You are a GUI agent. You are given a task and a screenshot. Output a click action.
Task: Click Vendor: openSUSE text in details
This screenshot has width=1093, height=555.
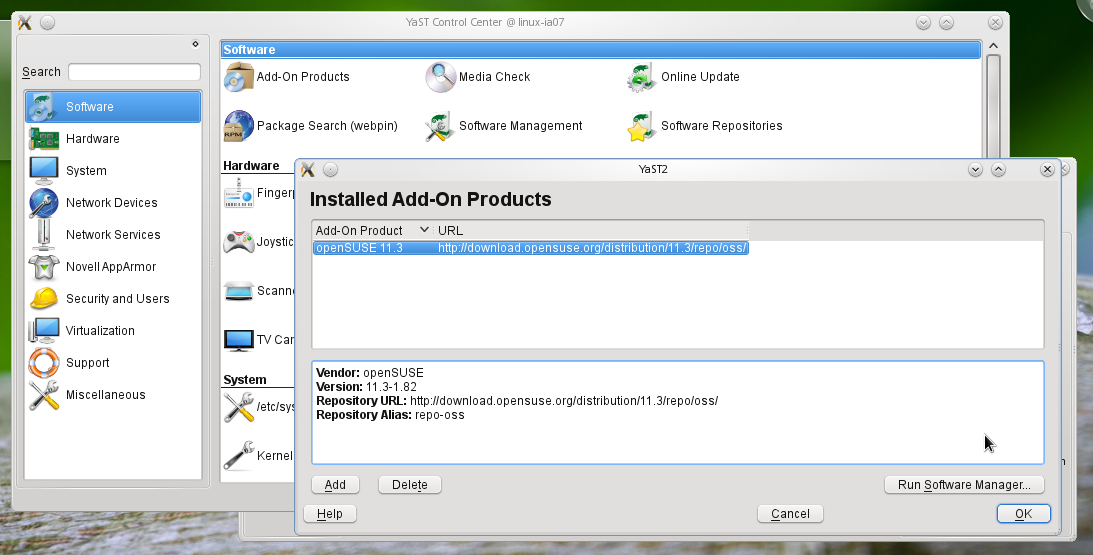369,373
